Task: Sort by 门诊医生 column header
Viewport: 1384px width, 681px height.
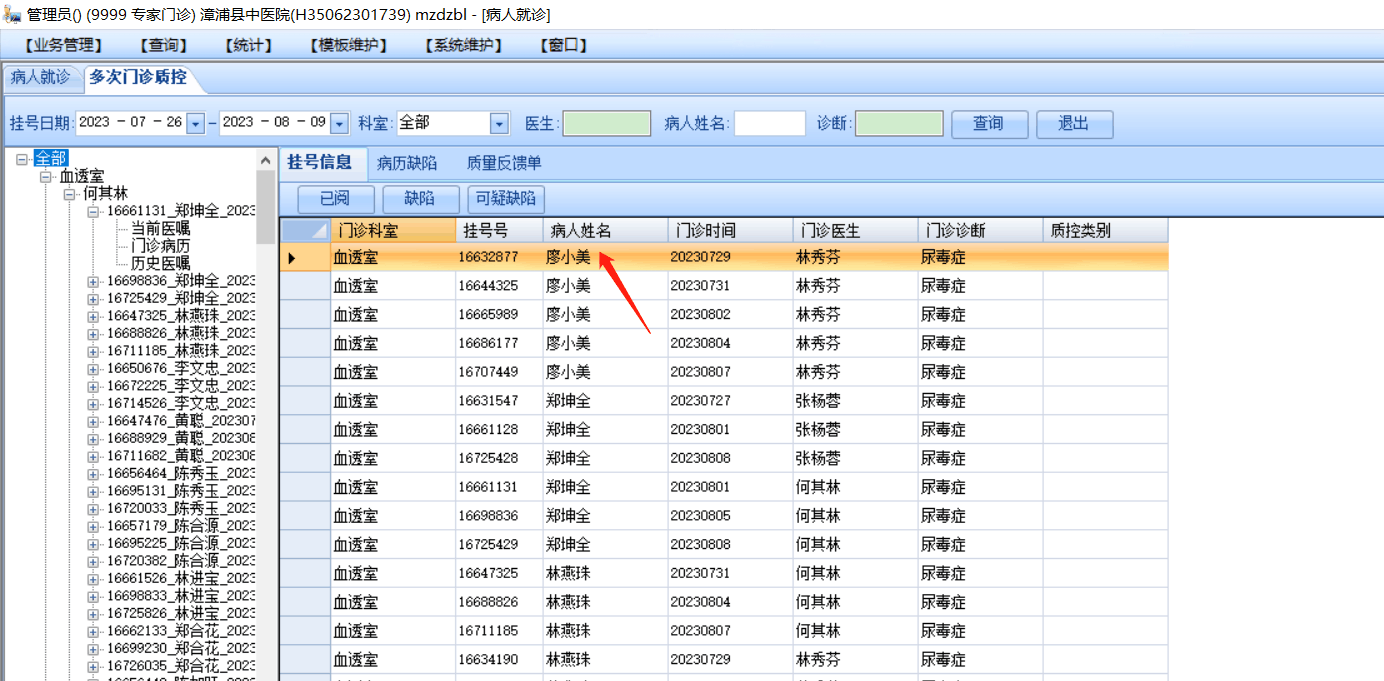Action: (x=855, y=230)
